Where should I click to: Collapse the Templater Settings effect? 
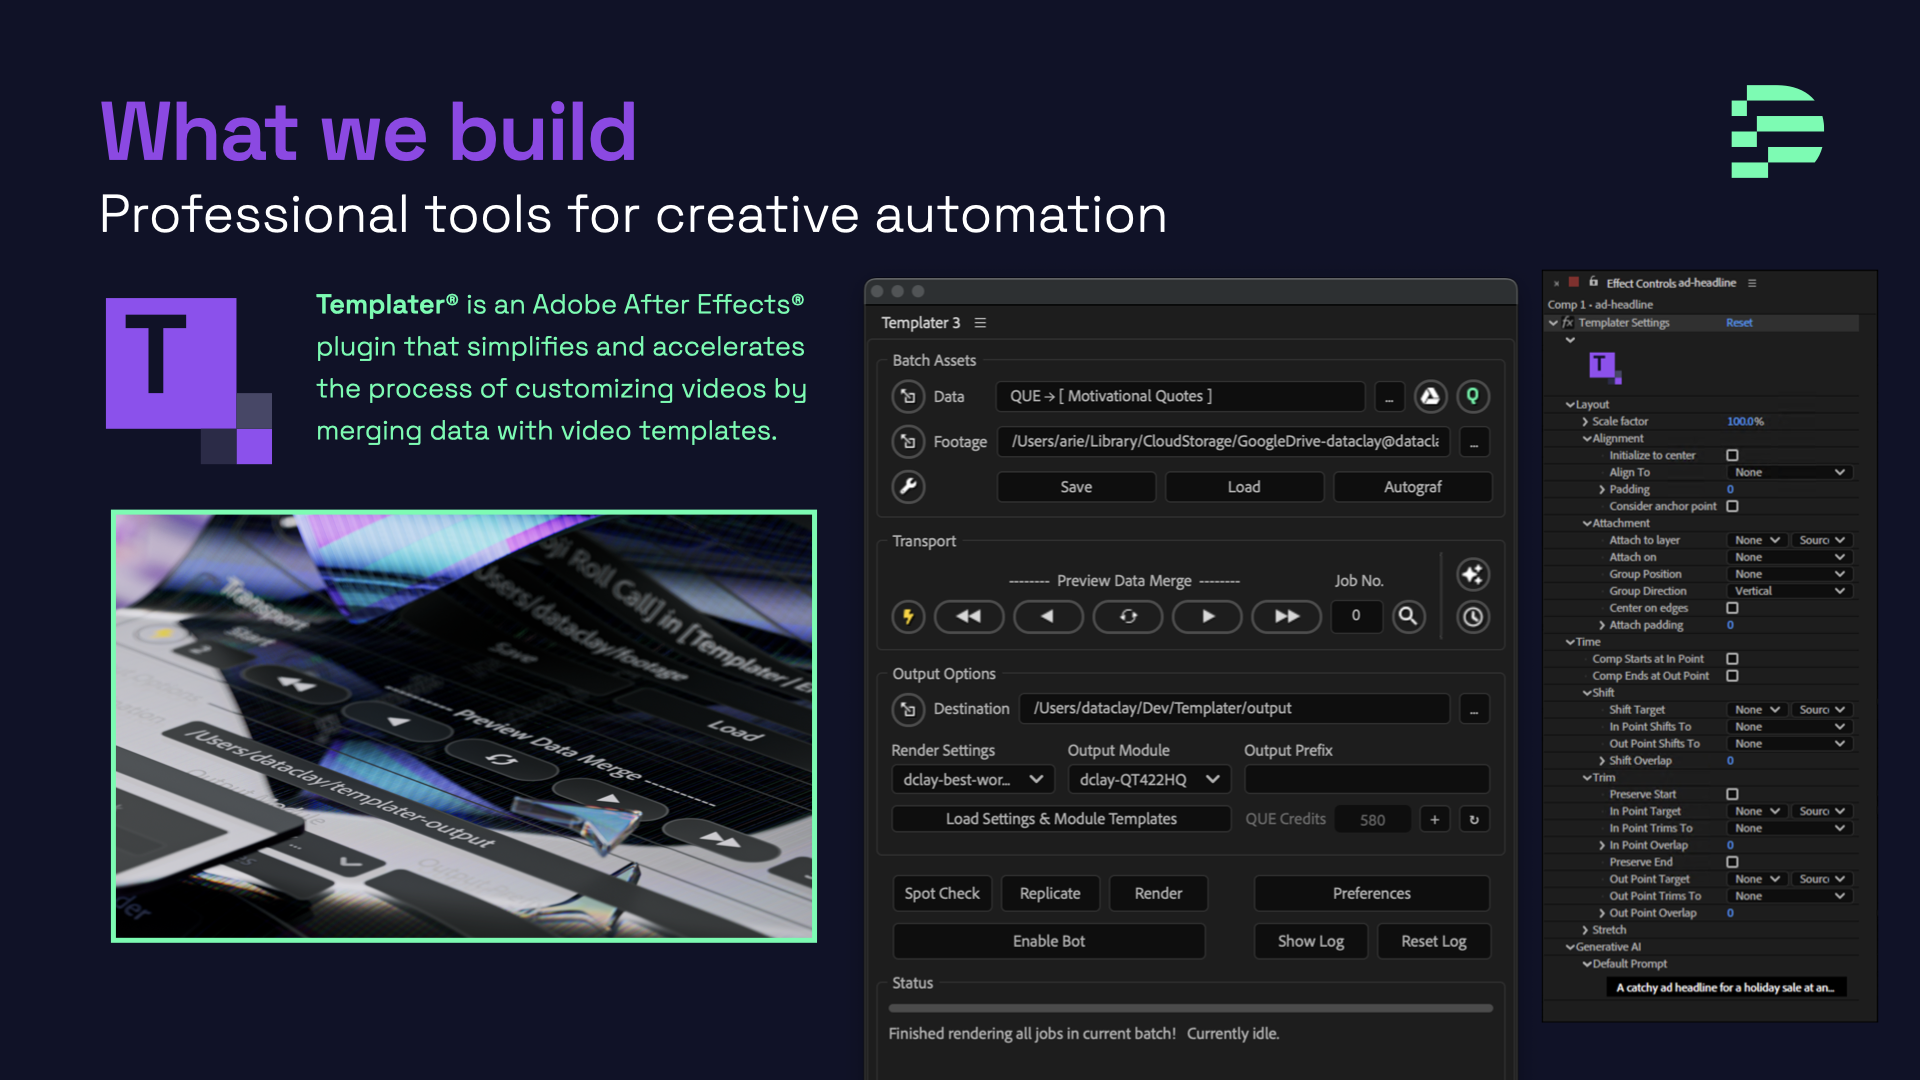(1553, 323)
